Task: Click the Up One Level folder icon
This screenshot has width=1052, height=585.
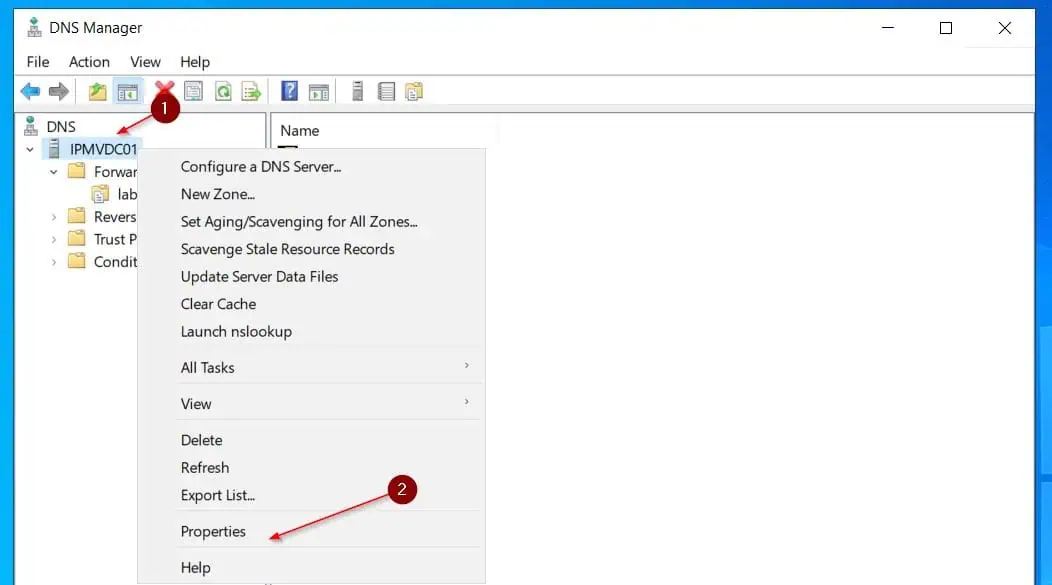Action: coord(97,91)
